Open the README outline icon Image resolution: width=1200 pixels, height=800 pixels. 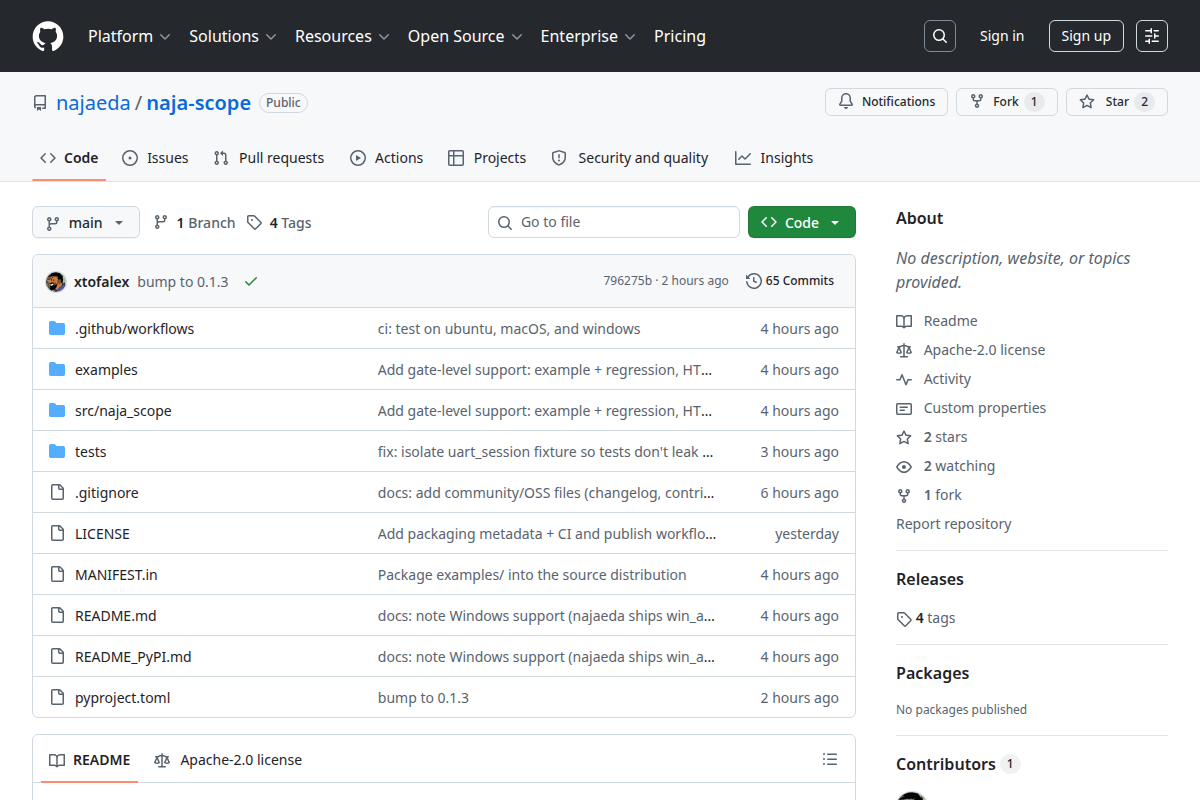pyautogui.click(x=830, y=760)
